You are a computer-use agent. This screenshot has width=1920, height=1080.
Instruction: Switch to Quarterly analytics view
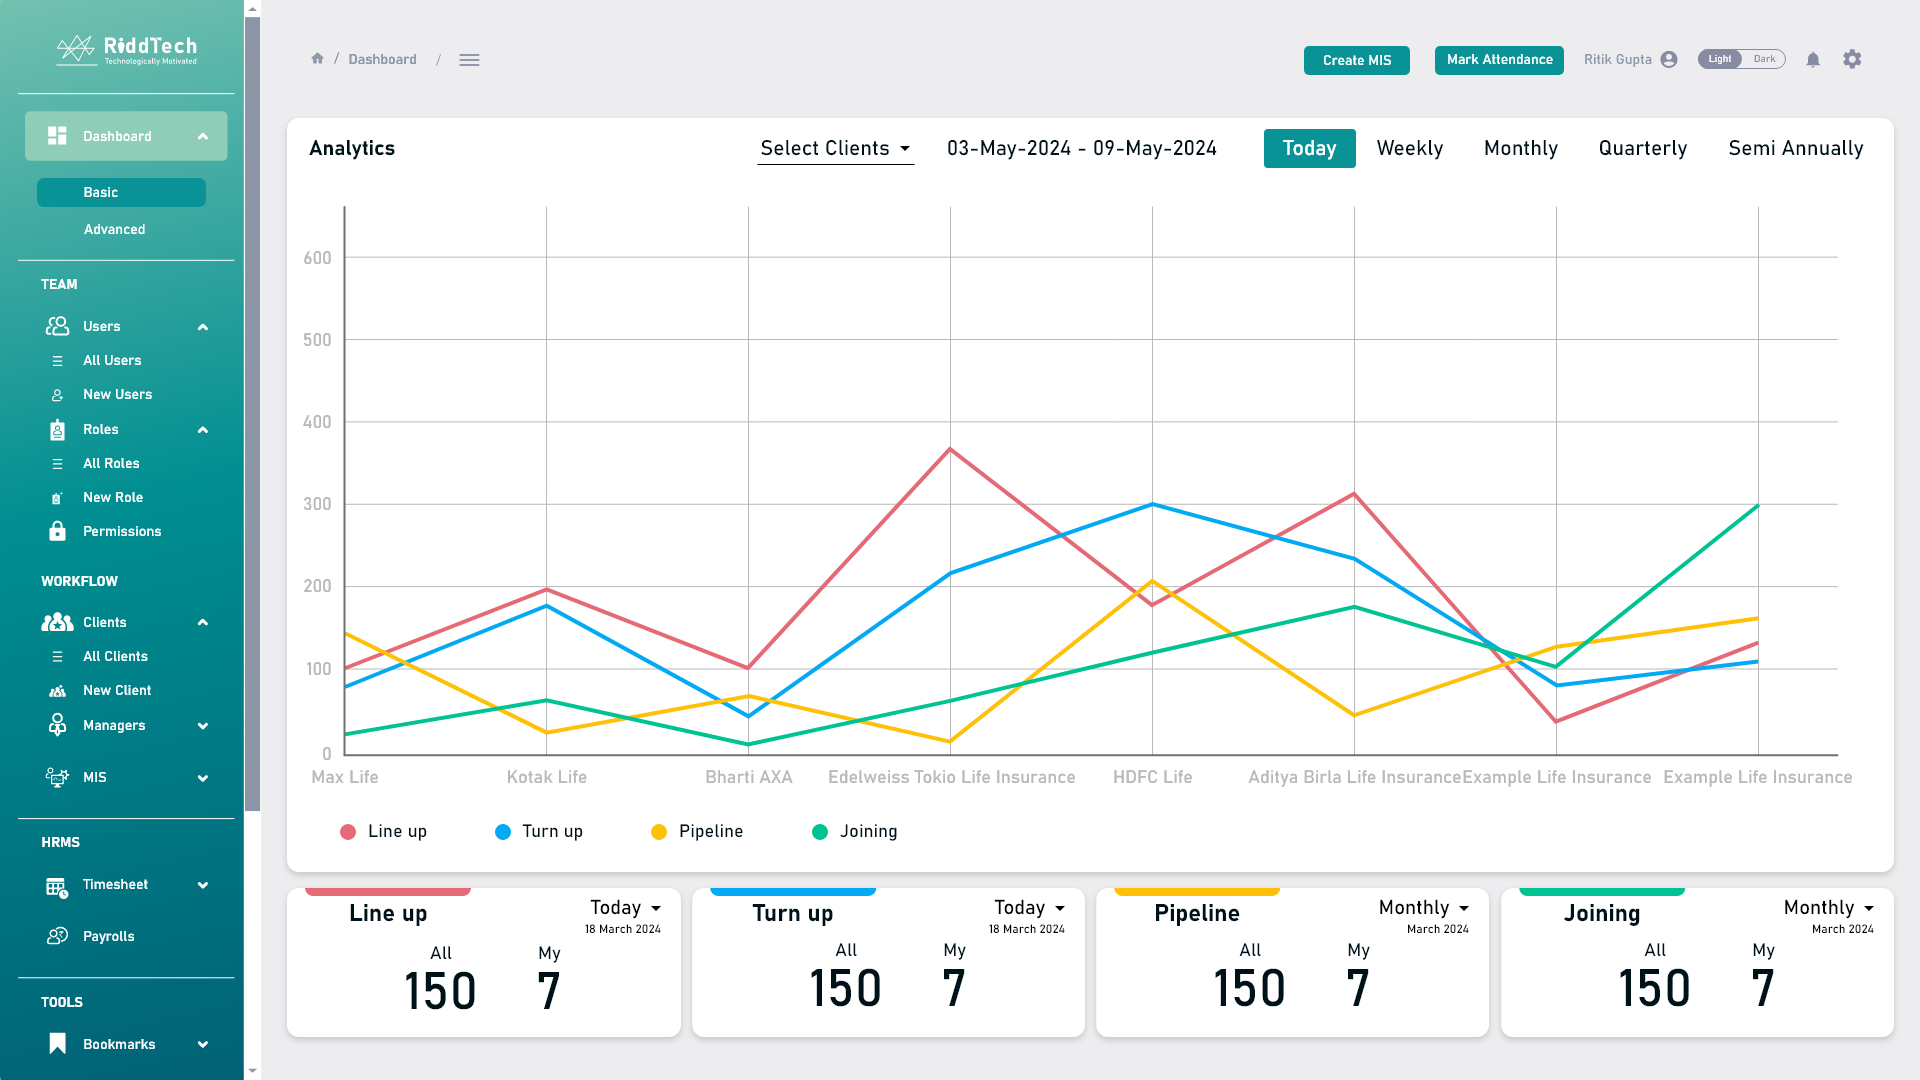(1643, 149)
